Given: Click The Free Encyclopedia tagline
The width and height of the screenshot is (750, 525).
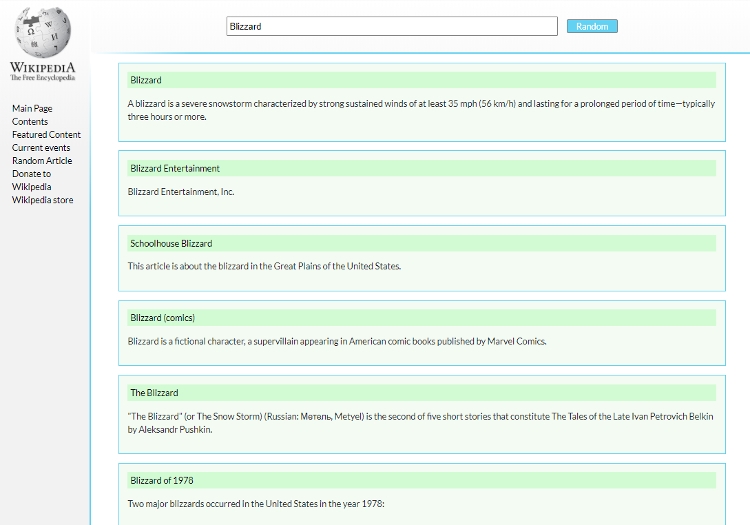Looking at the screenshot, I should [43, 78].
